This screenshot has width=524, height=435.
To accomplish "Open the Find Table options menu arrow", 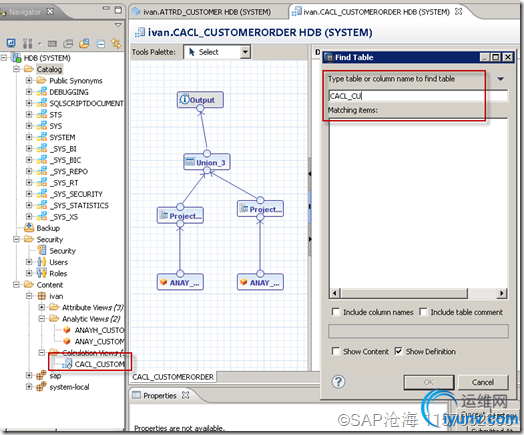I will point(500,79).
